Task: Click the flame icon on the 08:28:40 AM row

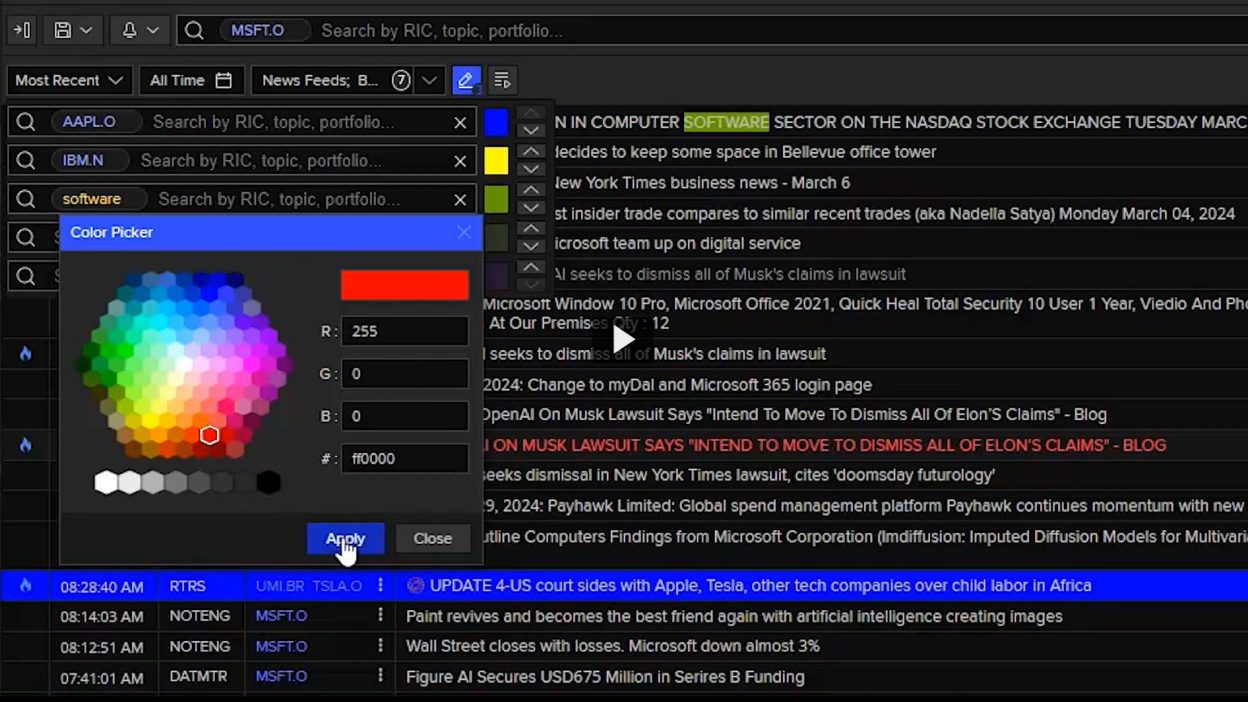Action: [25, 586]
